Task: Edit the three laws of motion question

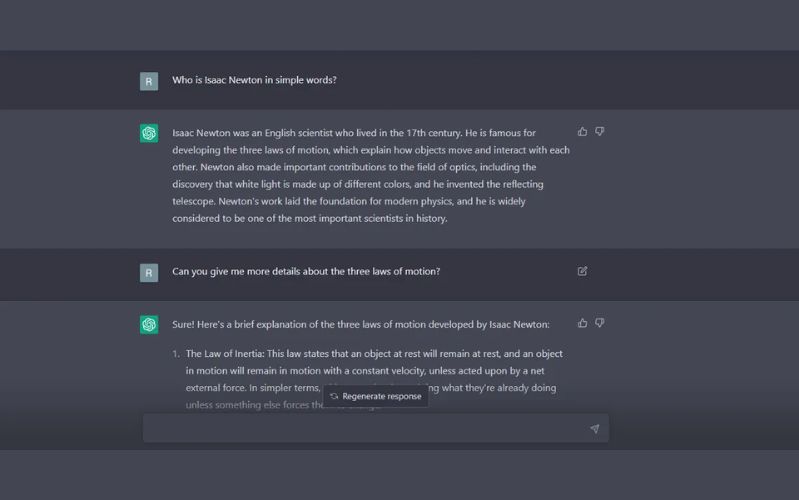Action: click(583, 271)
